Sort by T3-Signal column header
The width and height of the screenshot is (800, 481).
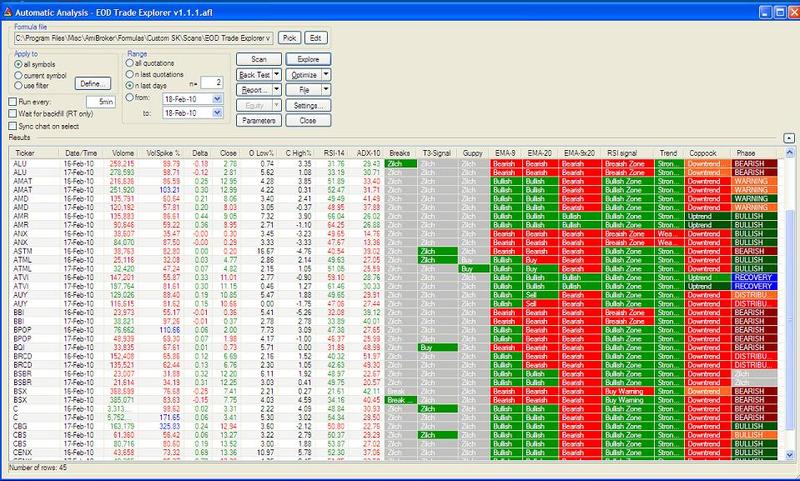(x=437, y=153)
